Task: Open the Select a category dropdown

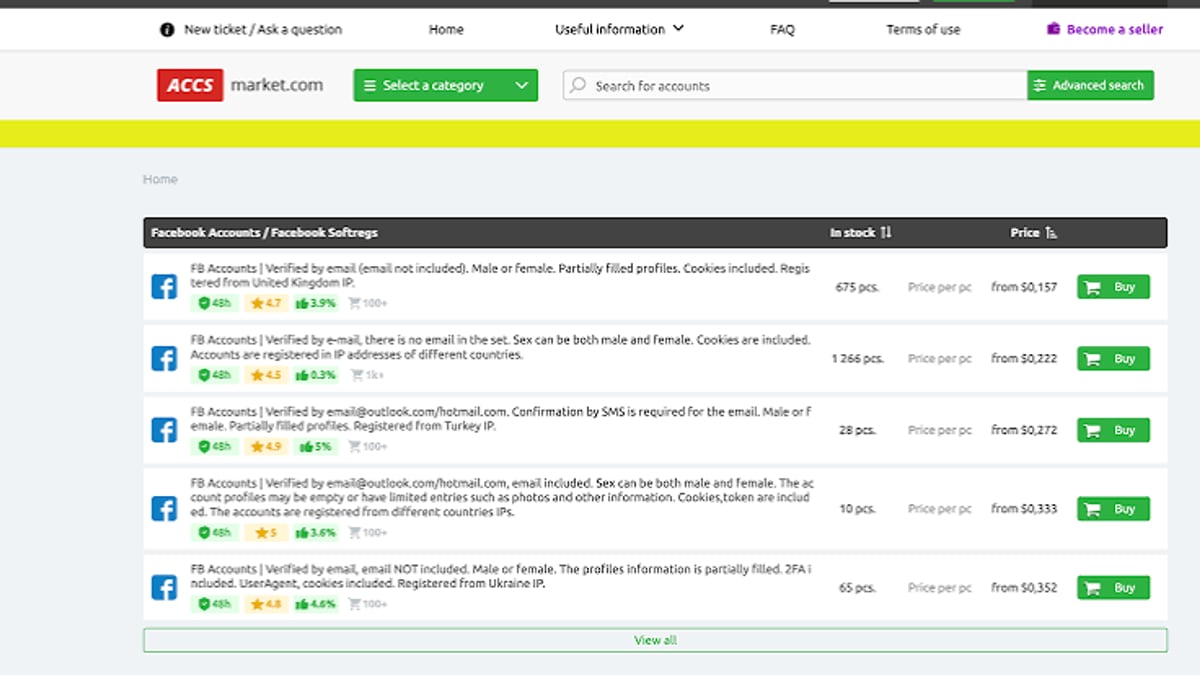Action: click(445, 85)
